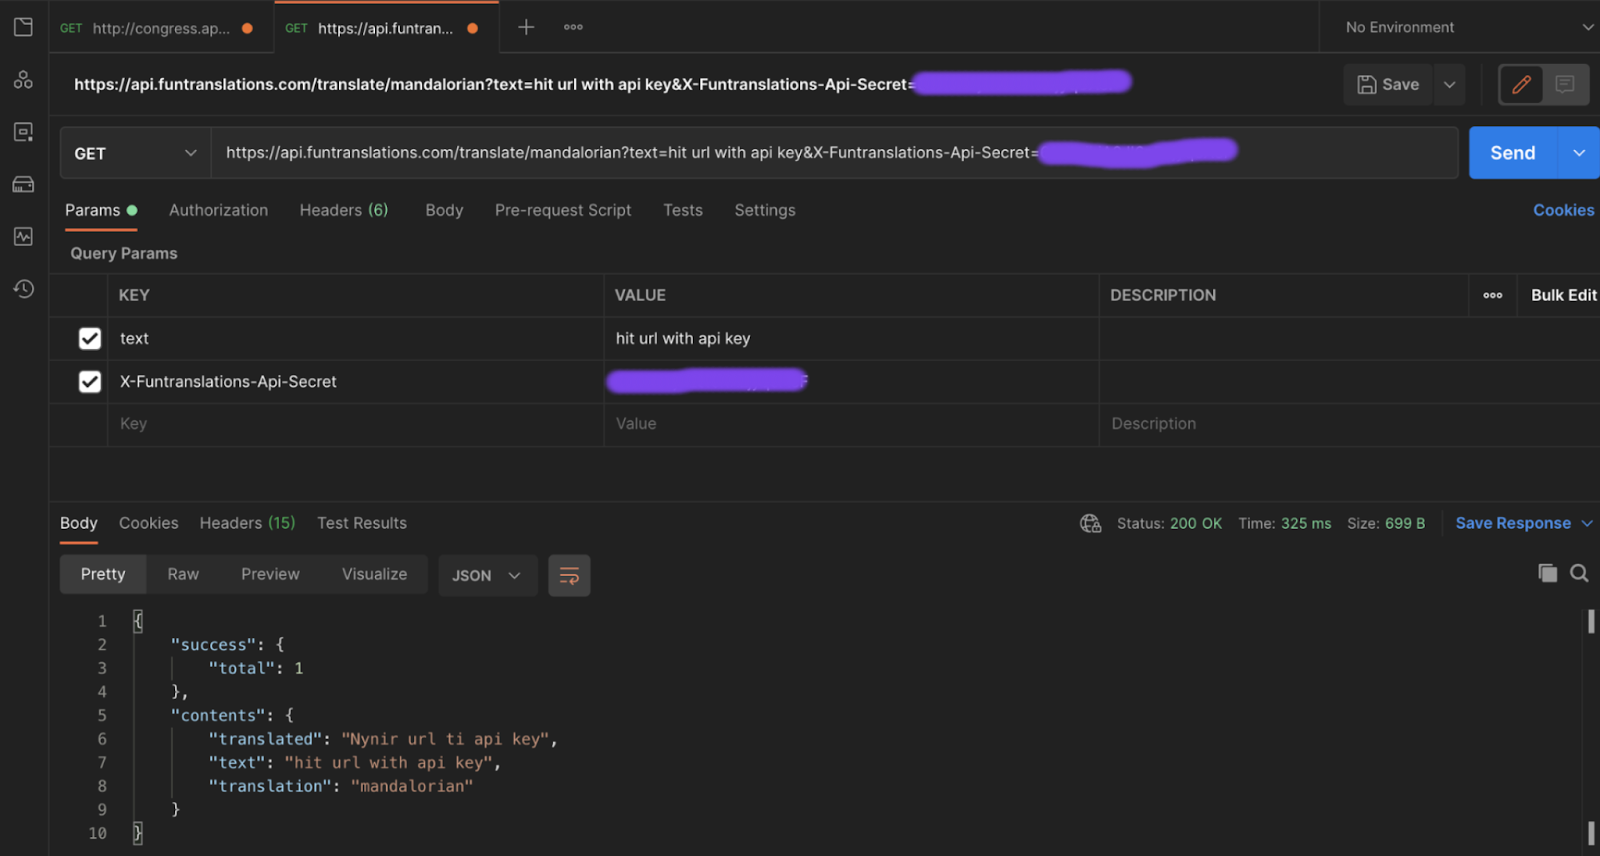Open tab options three-dot menu
Image resolution: width=1600 pixels, height=856 pixels.
[573, 27]
